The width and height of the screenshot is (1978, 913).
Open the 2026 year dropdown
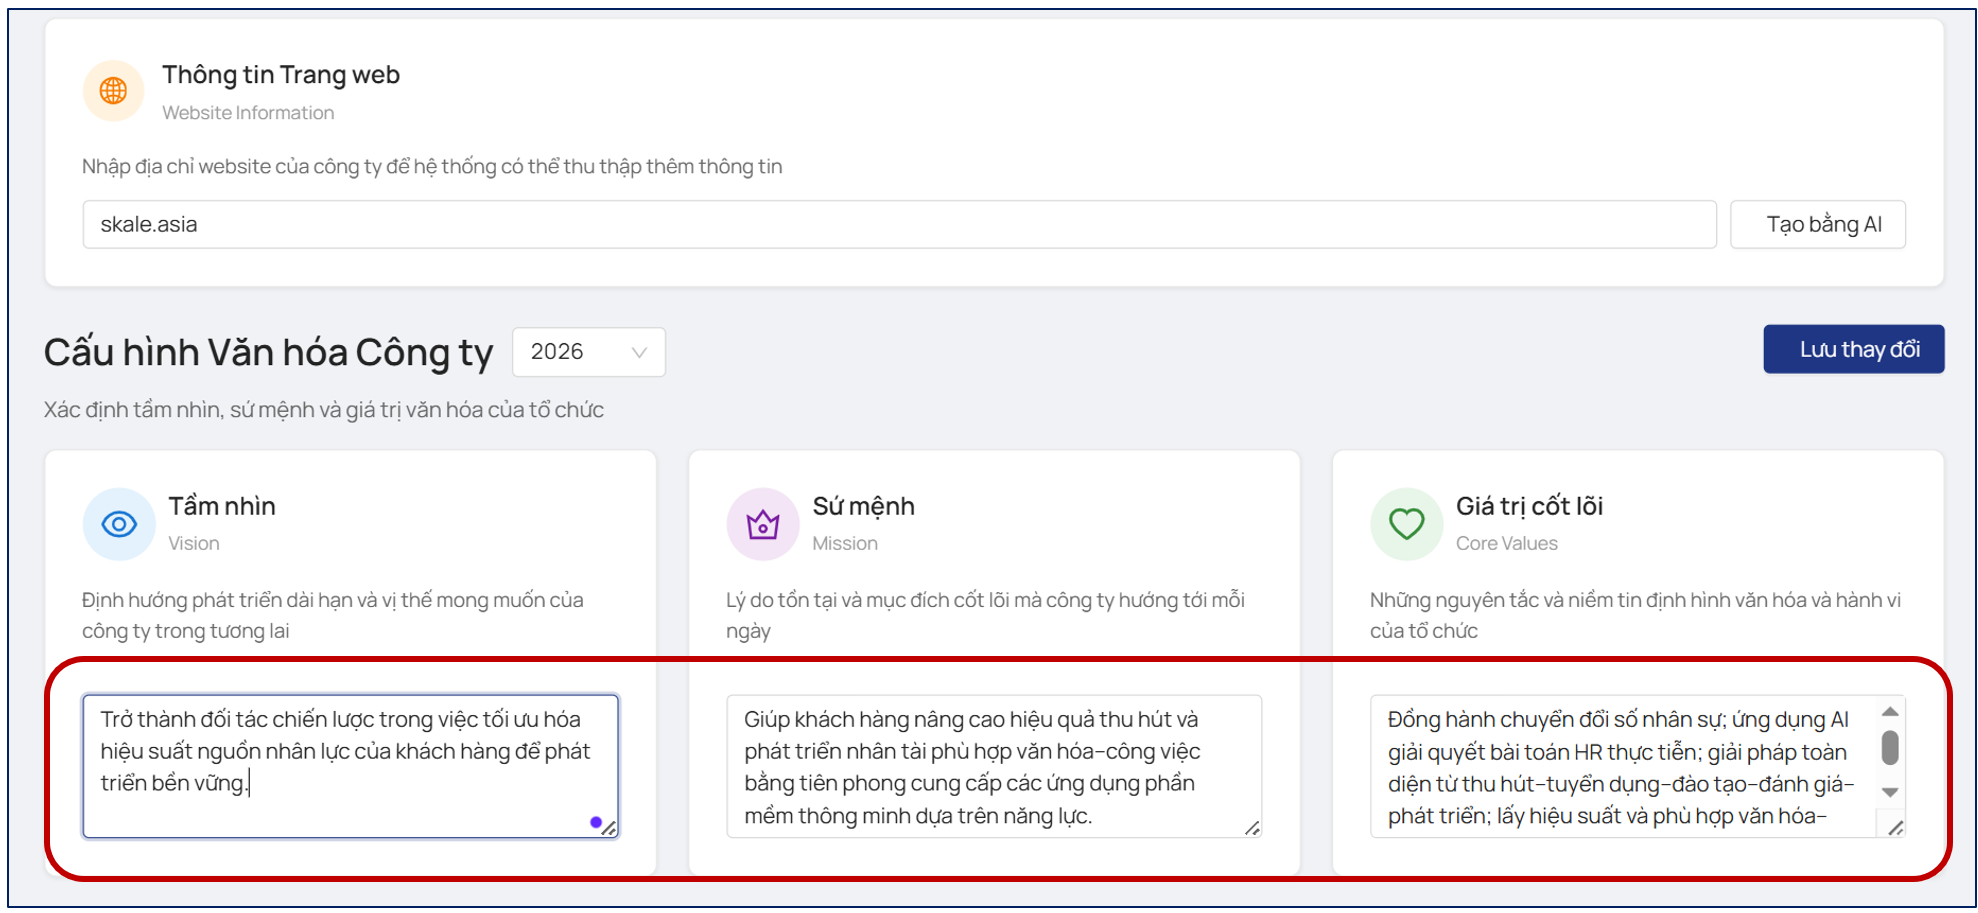coord(589,352)
